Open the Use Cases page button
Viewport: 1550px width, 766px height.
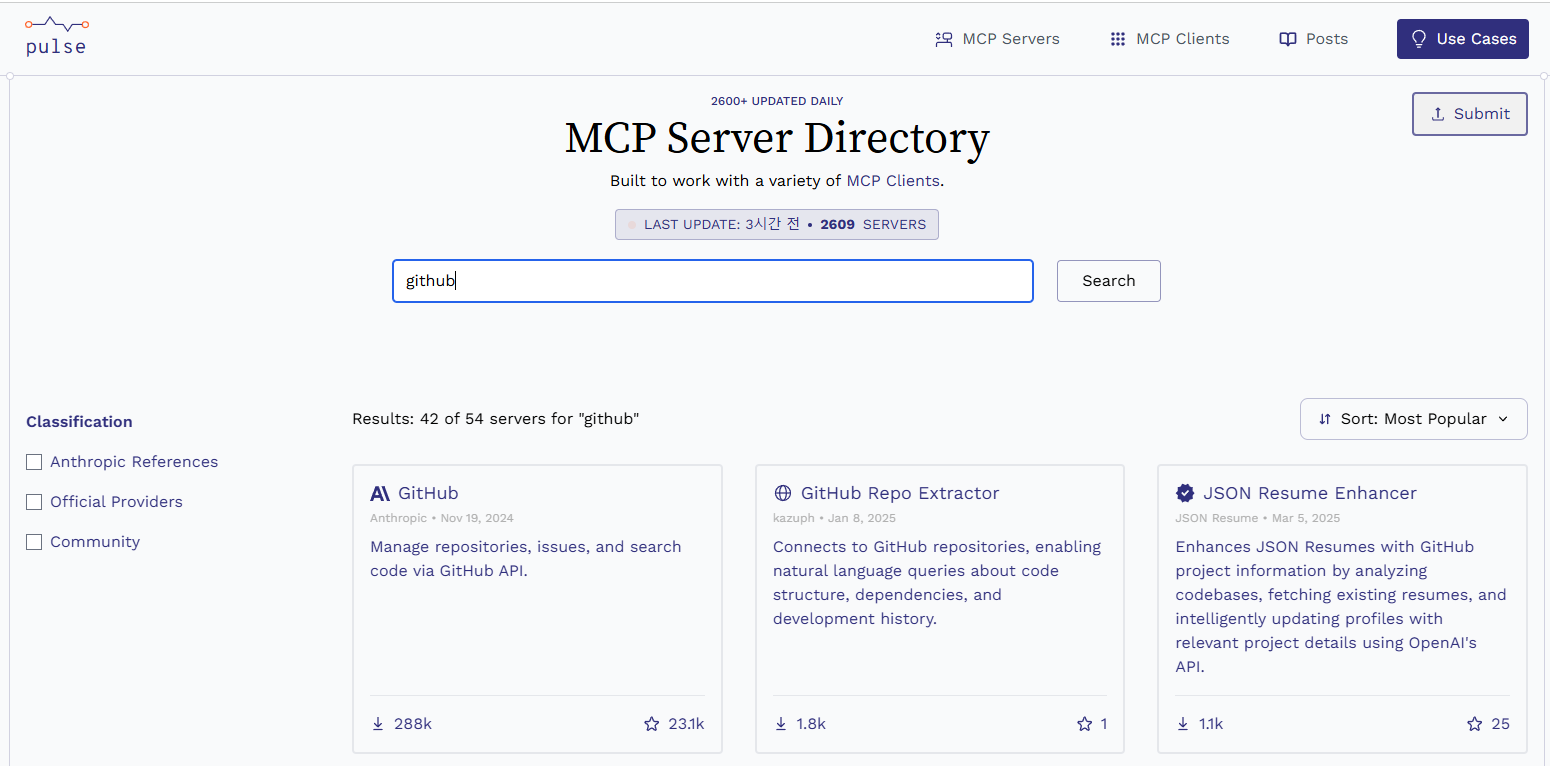[x=1463, y=39]
